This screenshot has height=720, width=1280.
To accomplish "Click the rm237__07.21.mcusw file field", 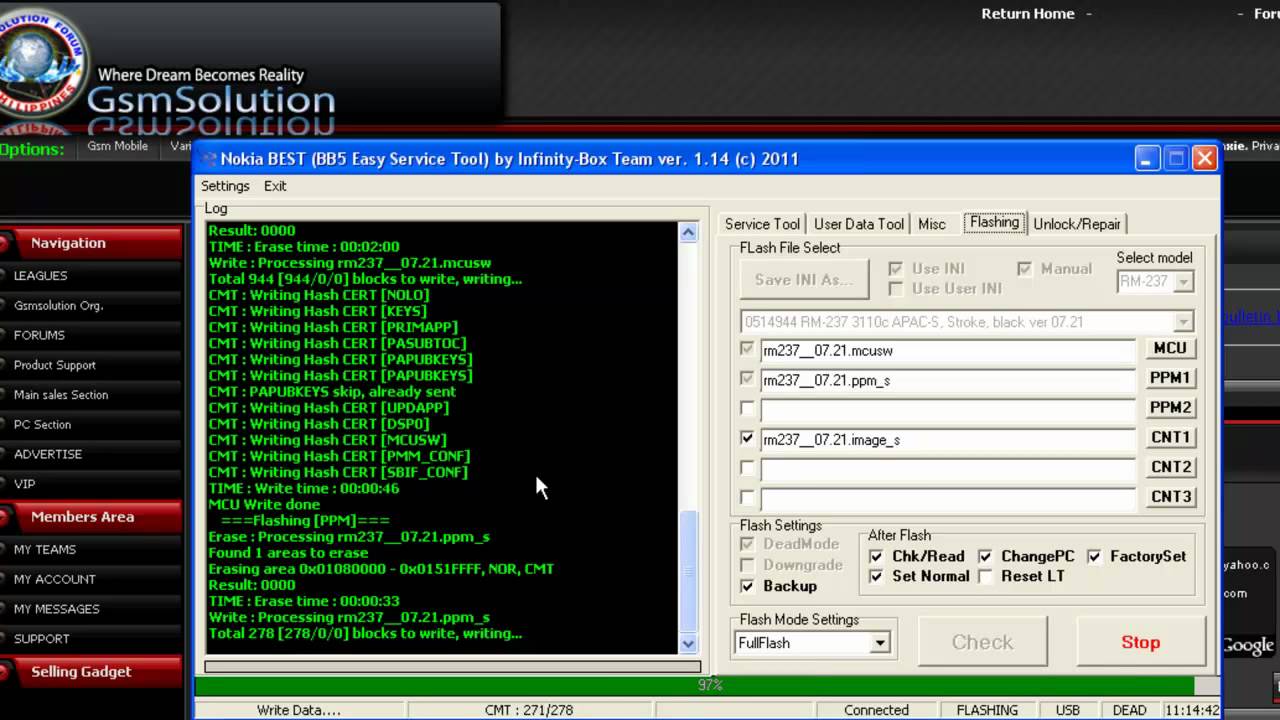I will tap(948, 351).
